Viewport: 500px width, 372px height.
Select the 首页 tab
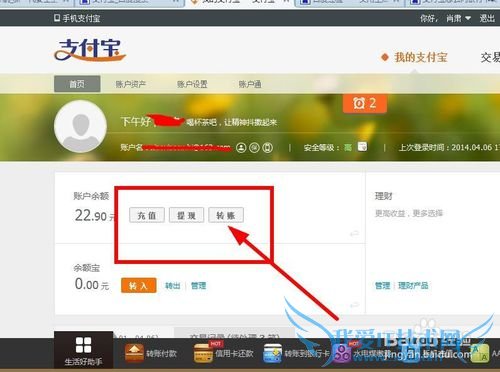[77, 84]
